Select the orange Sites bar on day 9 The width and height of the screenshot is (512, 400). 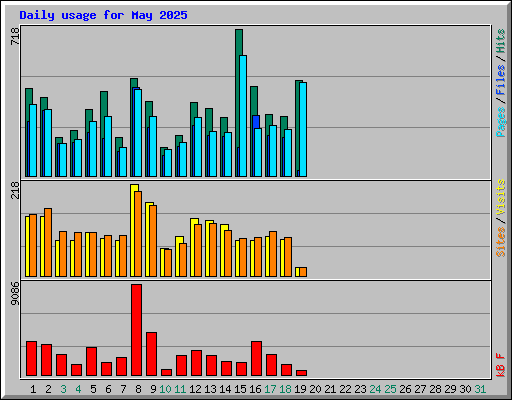[153, 241]
